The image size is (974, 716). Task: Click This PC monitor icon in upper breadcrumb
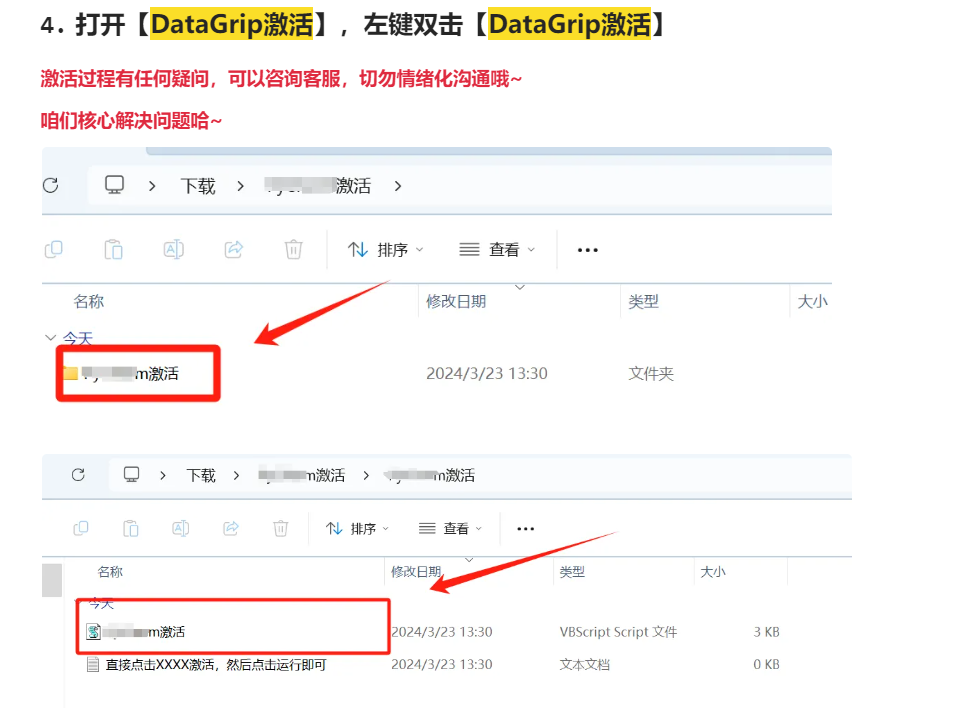click(114, 184)
